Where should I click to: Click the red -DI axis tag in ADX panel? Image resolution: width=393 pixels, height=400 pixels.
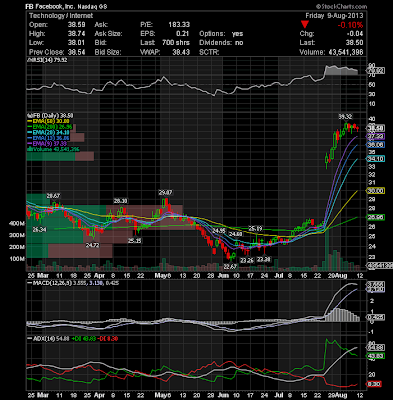375,384
